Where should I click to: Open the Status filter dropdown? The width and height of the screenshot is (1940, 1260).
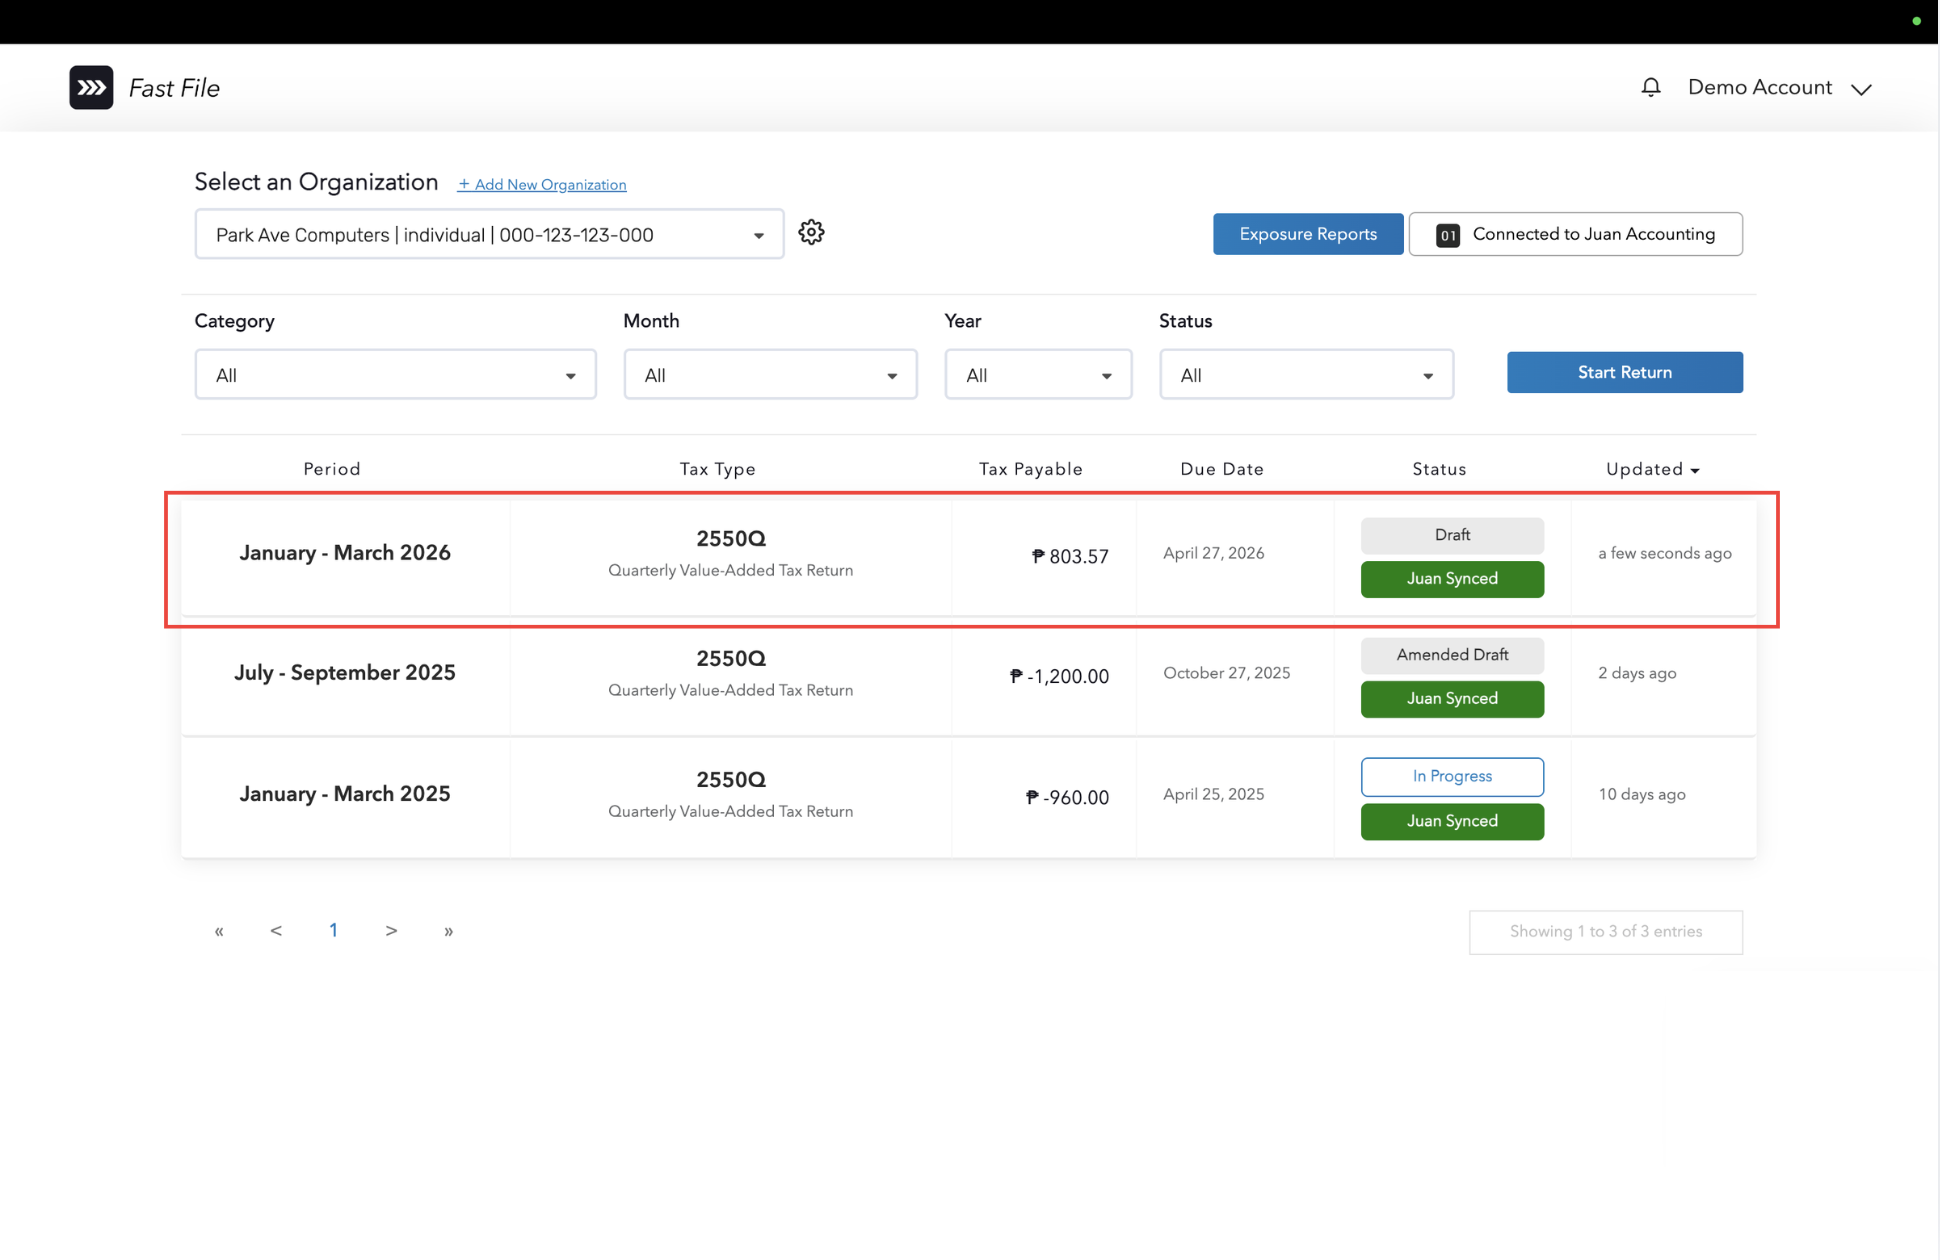[1306, 375]
